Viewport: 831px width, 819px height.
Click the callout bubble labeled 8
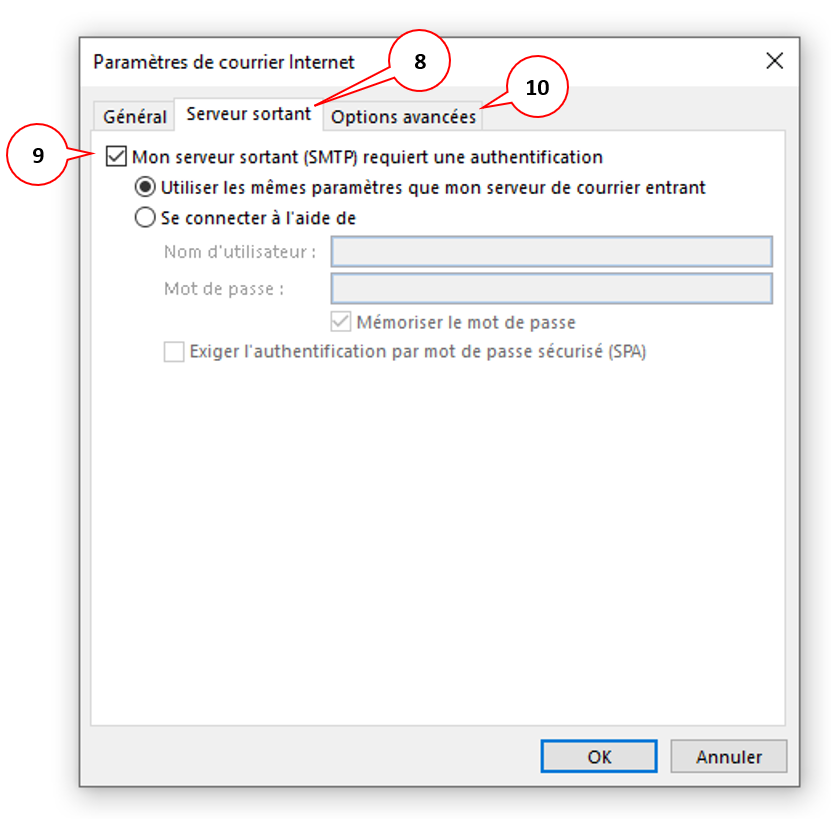pyautogui.click(x=419, y=61)
